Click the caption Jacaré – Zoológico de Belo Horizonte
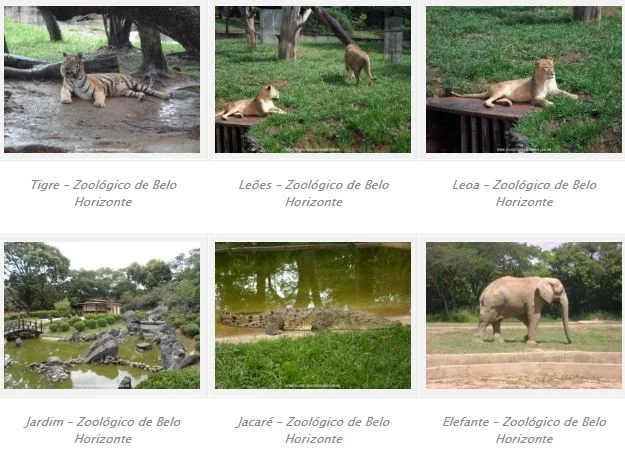The image size is (625, 451). [x=314, y=430]
